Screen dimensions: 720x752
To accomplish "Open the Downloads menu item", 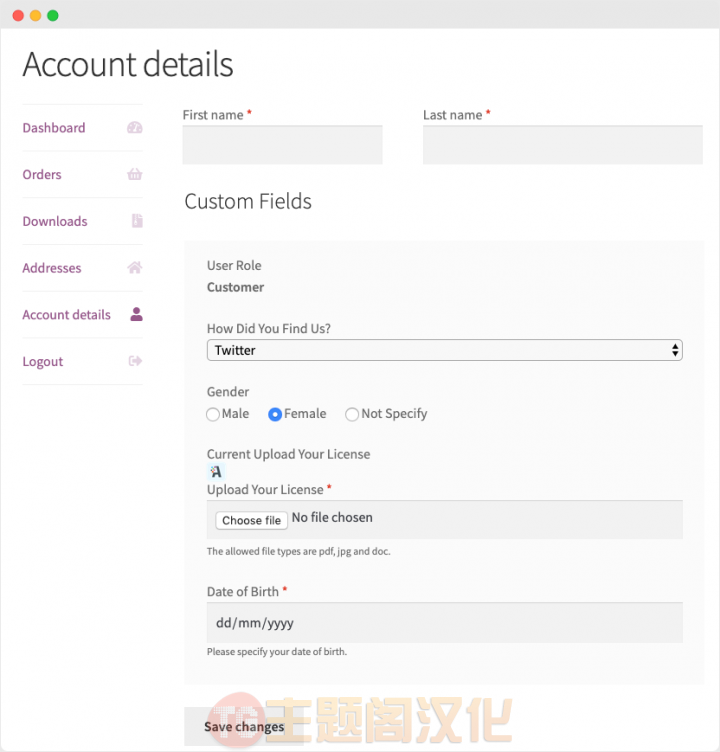I will coord(55,221).
